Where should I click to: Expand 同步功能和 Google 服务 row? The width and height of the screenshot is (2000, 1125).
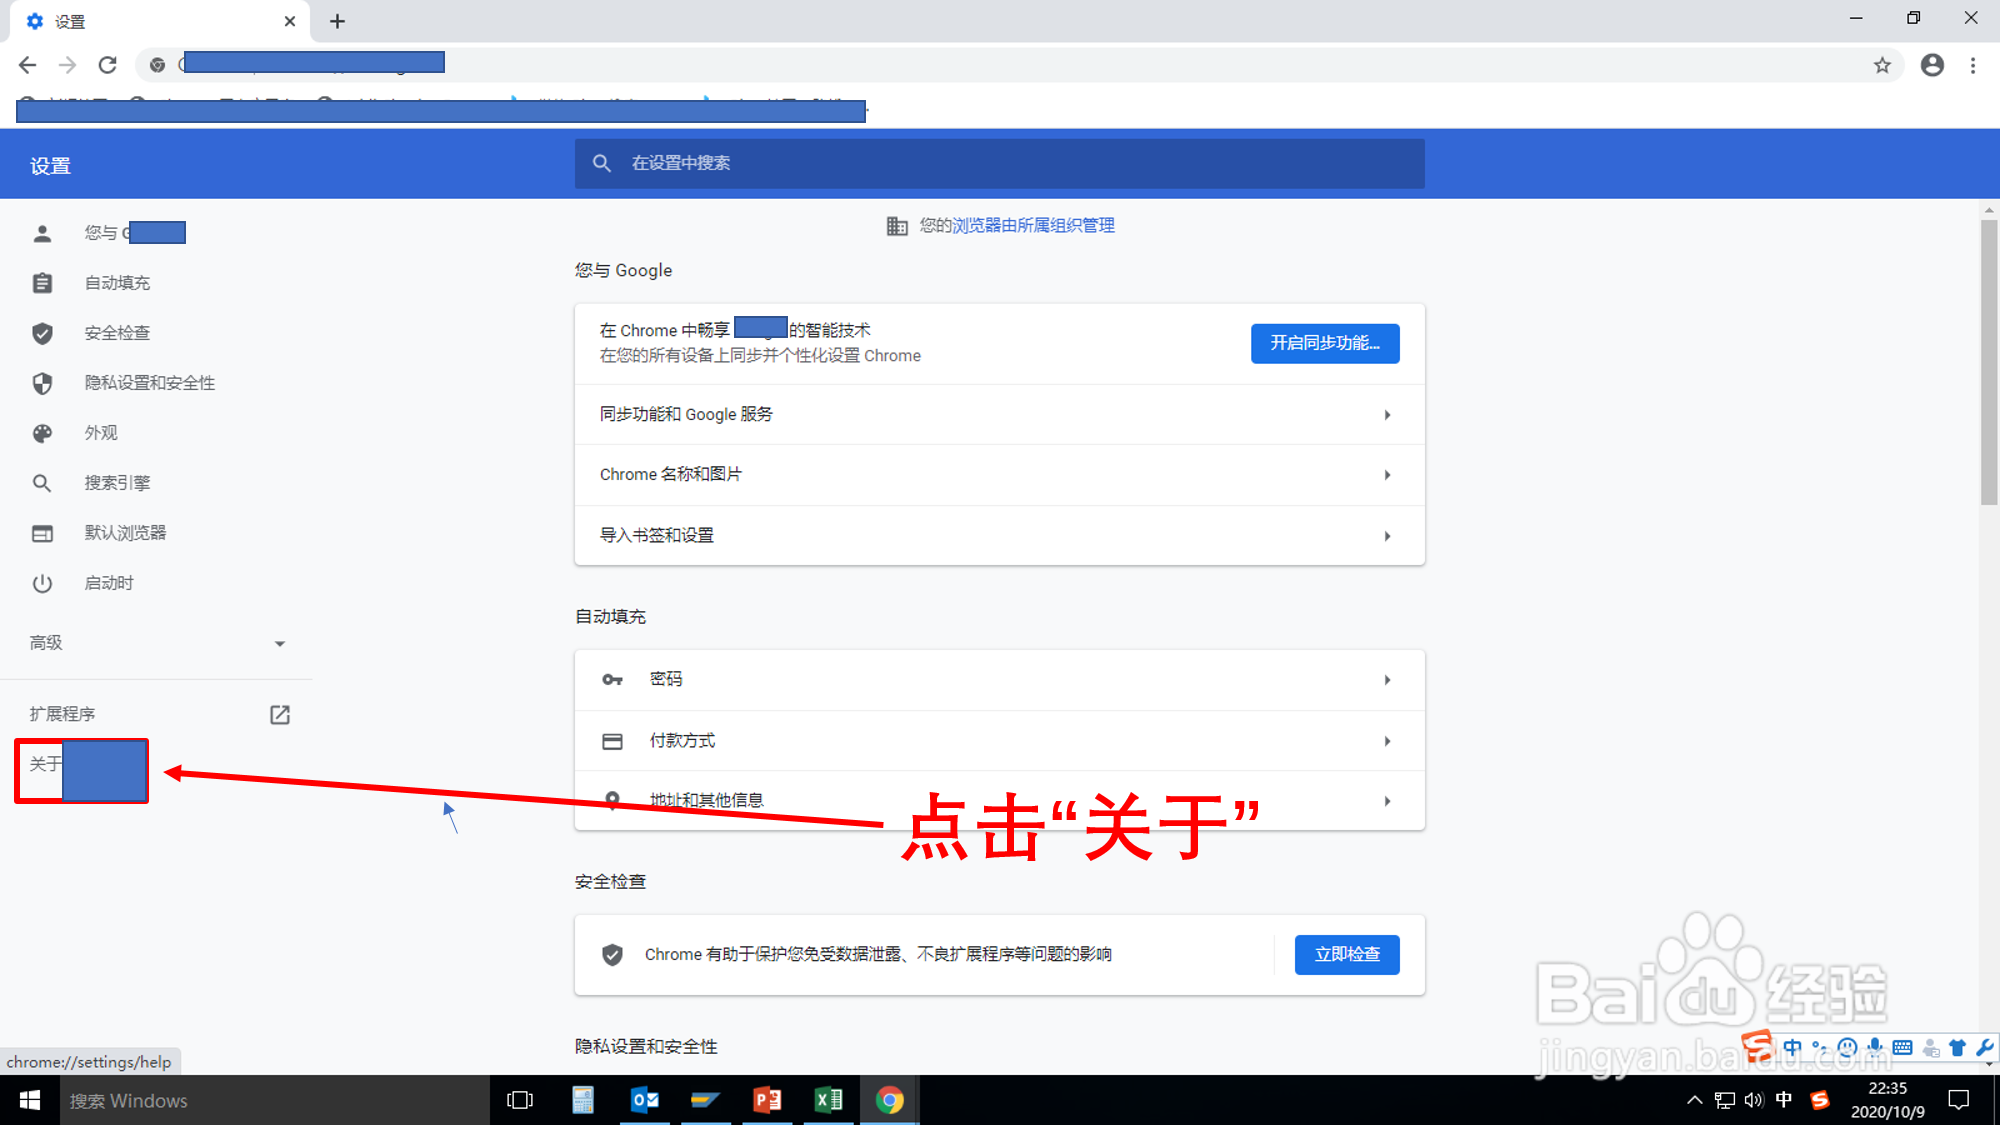click(998, 415)
